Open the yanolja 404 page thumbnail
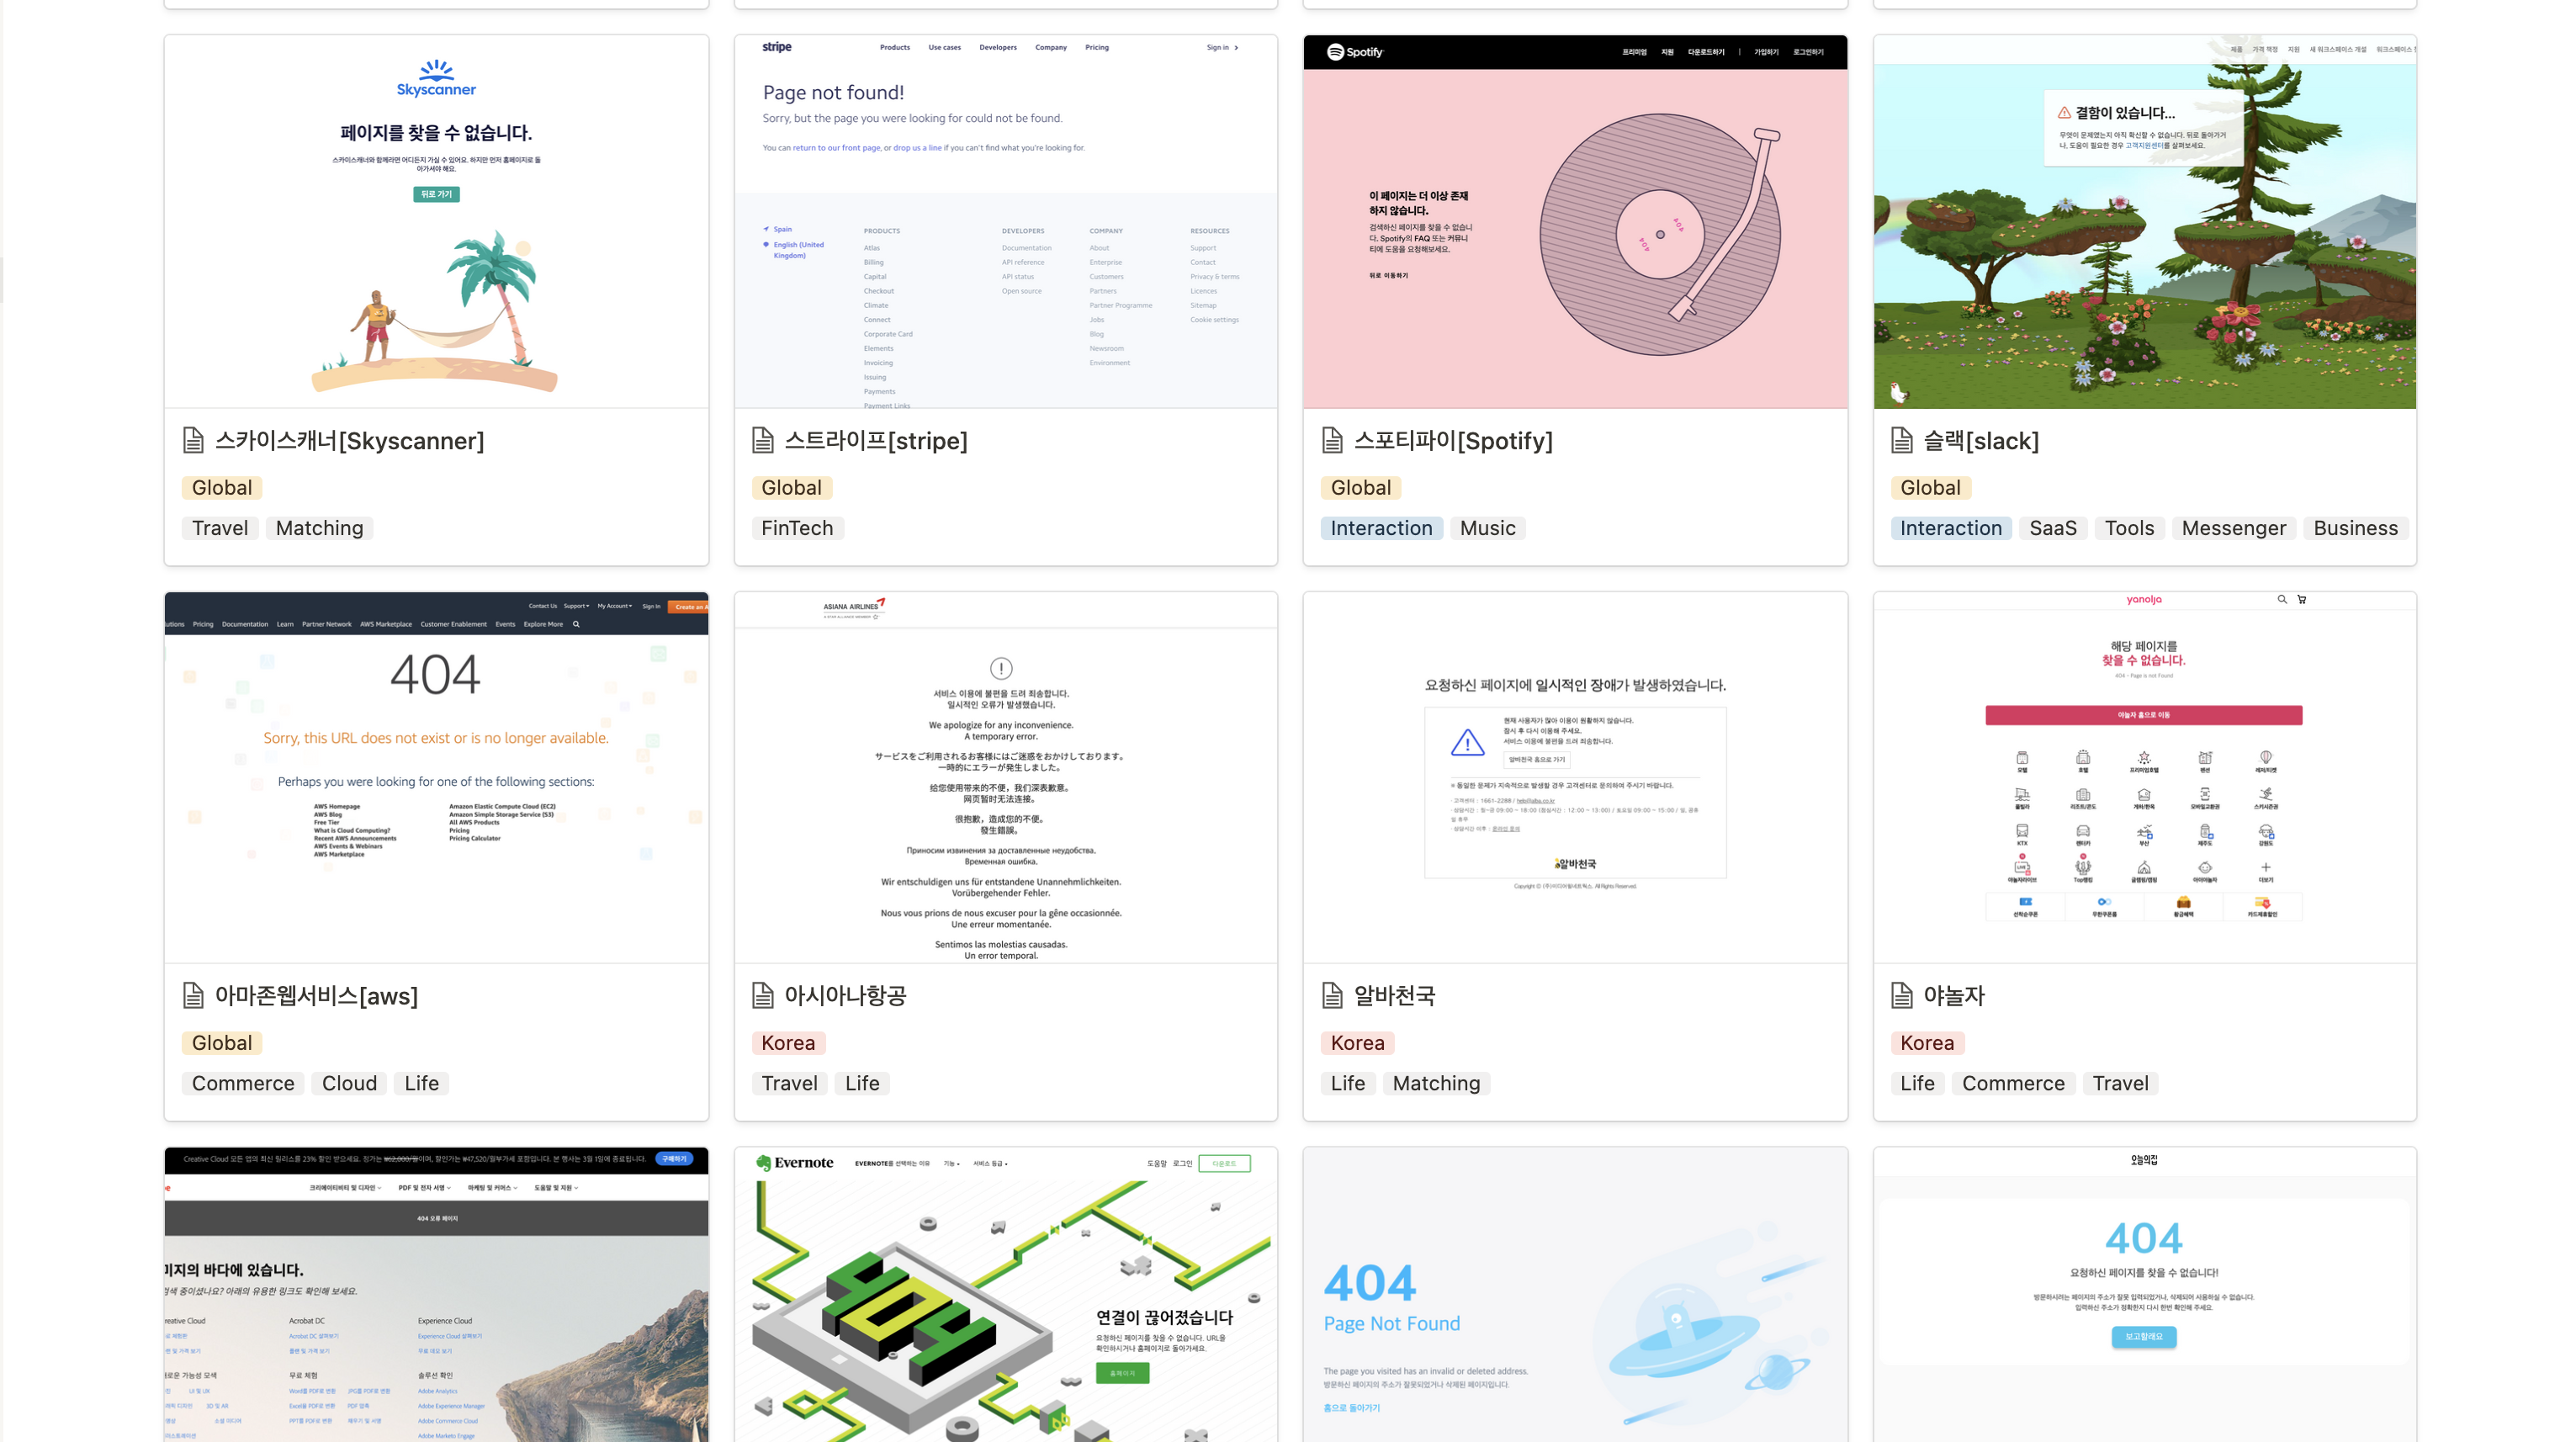The height and width of the screenshot is (1442, 2576). [x=2144, y=777]
